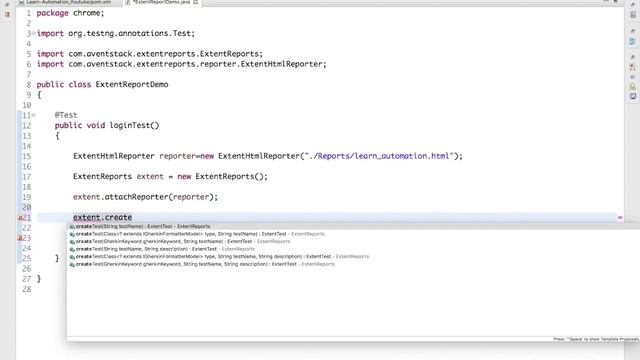Close the ExtentReportDemo.java tab with its X
640x360 pixels.
(196, 2)
